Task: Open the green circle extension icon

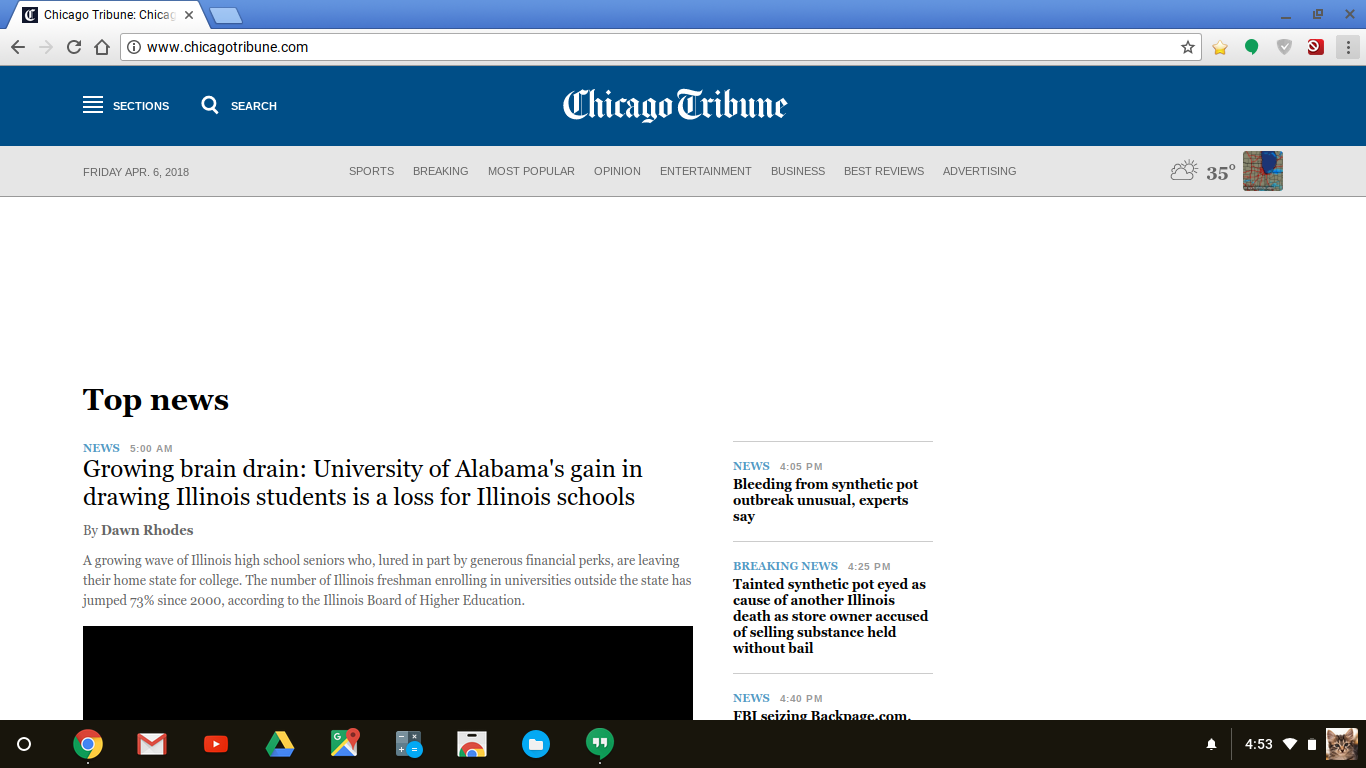Action: [x=1251, y=47]
